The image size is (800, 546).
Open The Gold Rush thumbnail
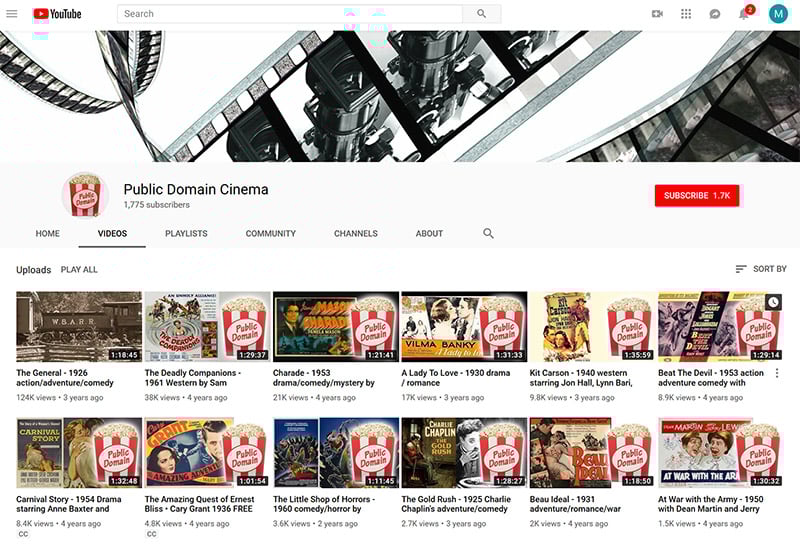(464, 453)
